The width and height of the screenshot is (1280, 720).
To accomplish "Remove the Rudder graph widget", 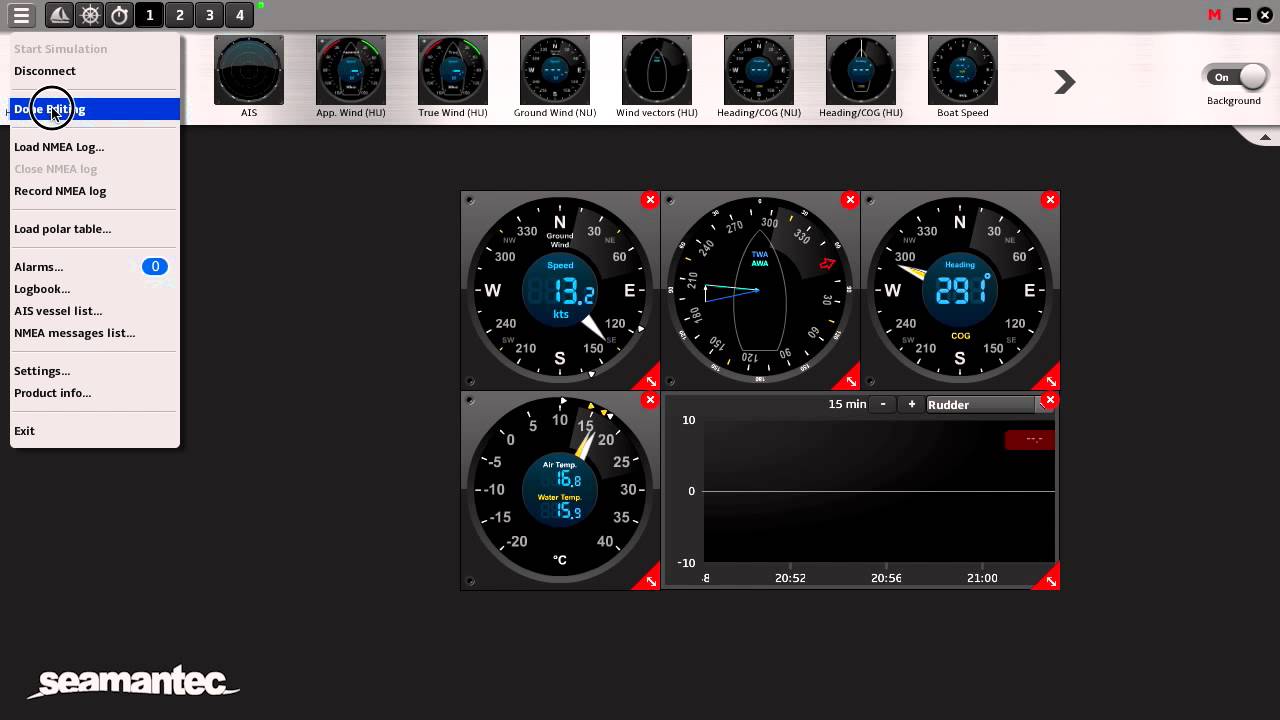I will pyautogui.click(x=1050, y=400).
